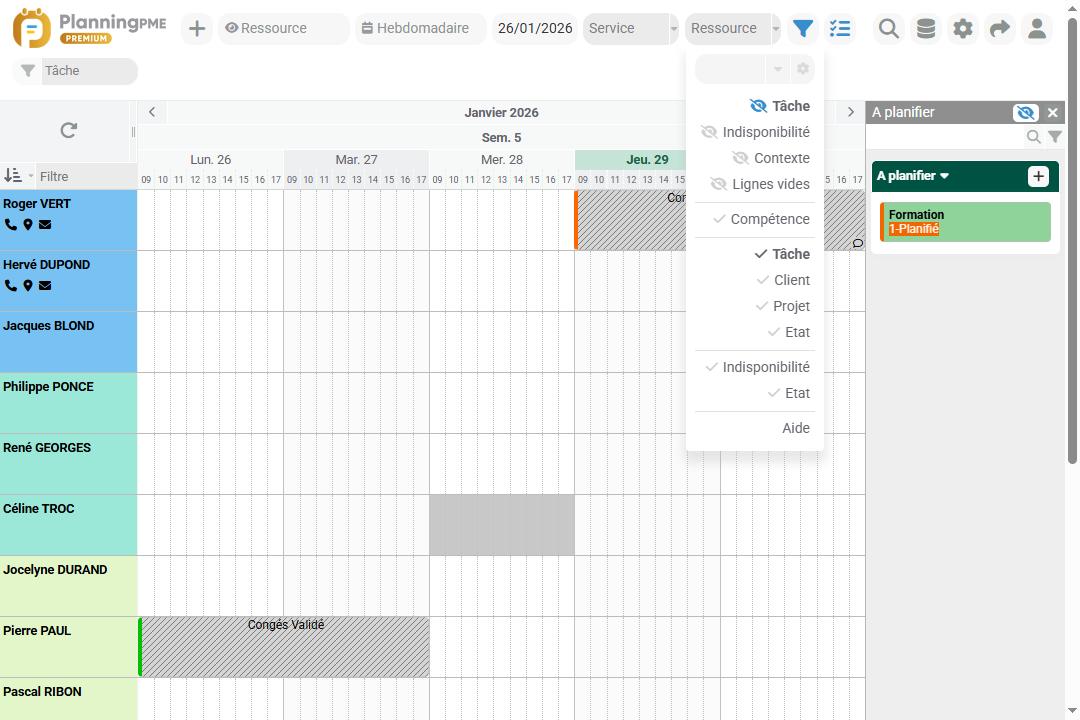Open the Roger VERT resource

coord(68,220)
